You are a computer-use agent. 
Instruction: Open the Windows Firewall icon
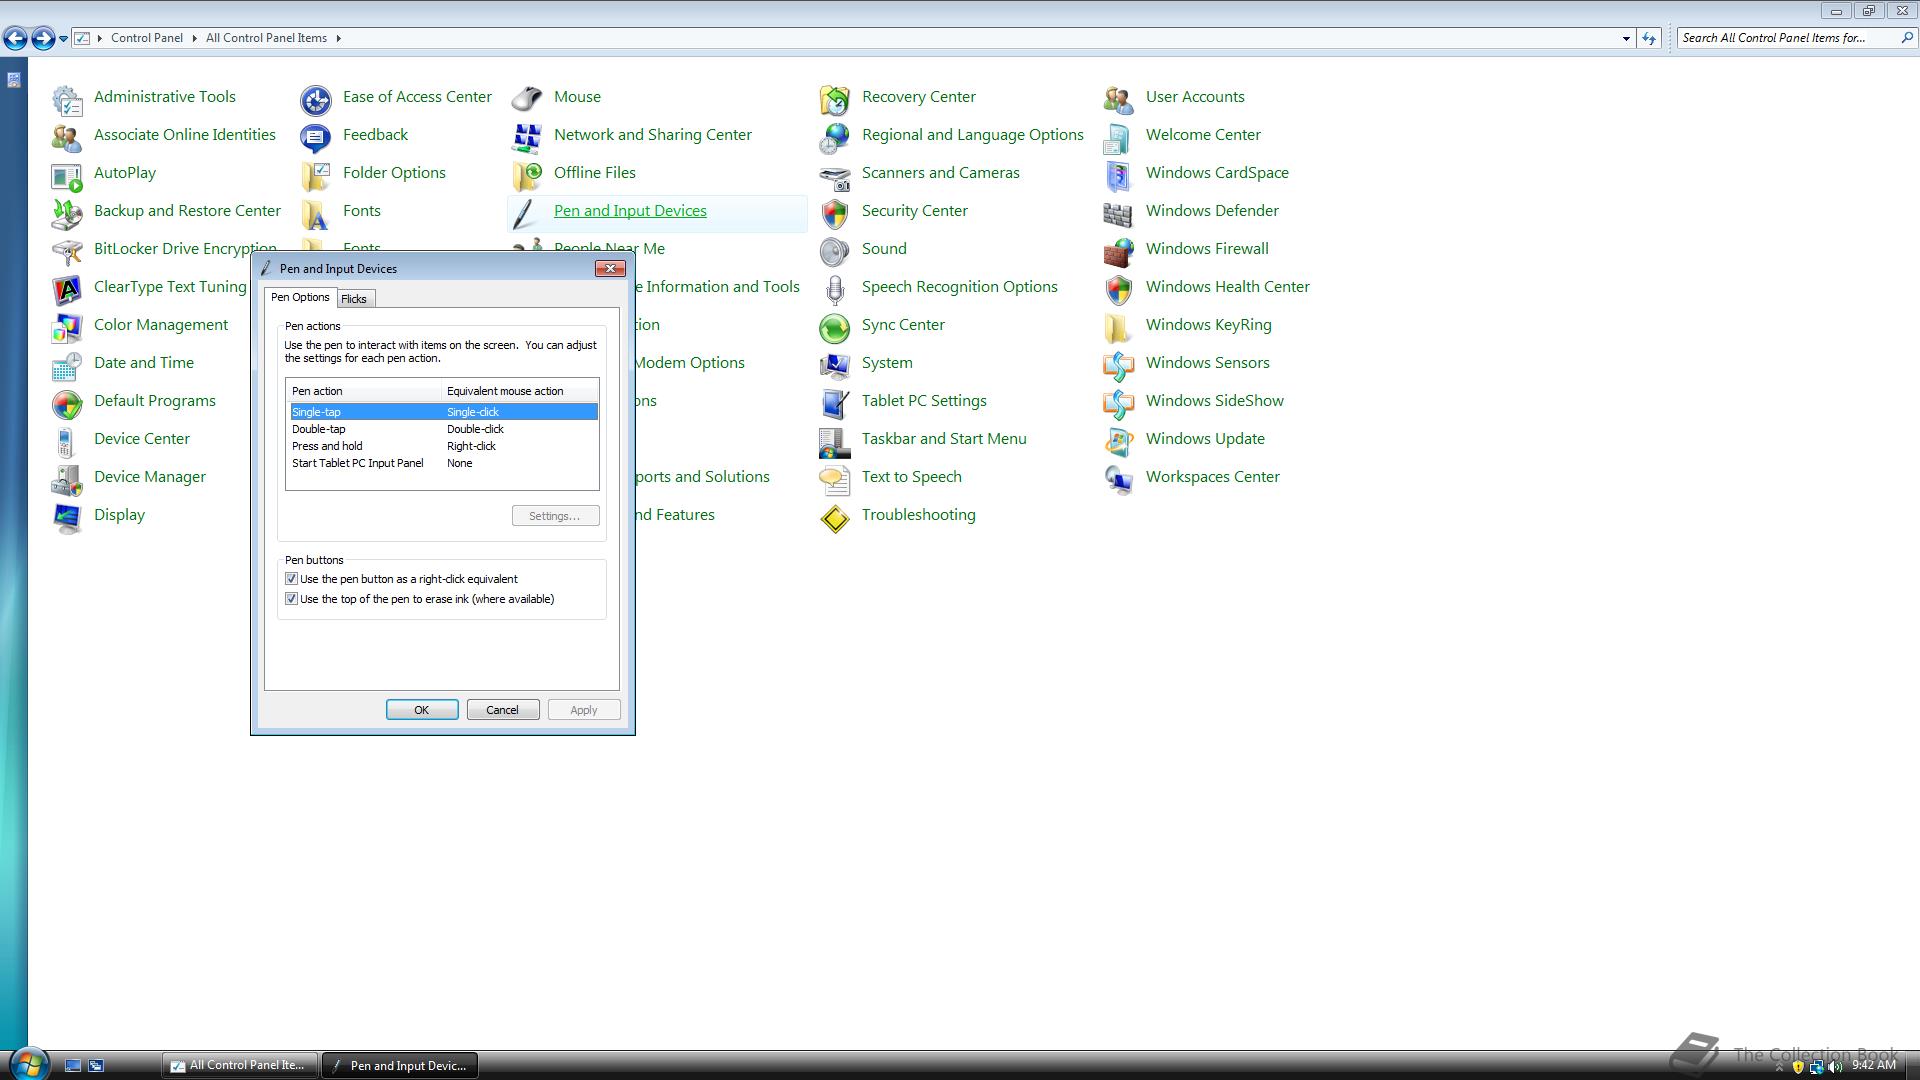coord(1118,250)
